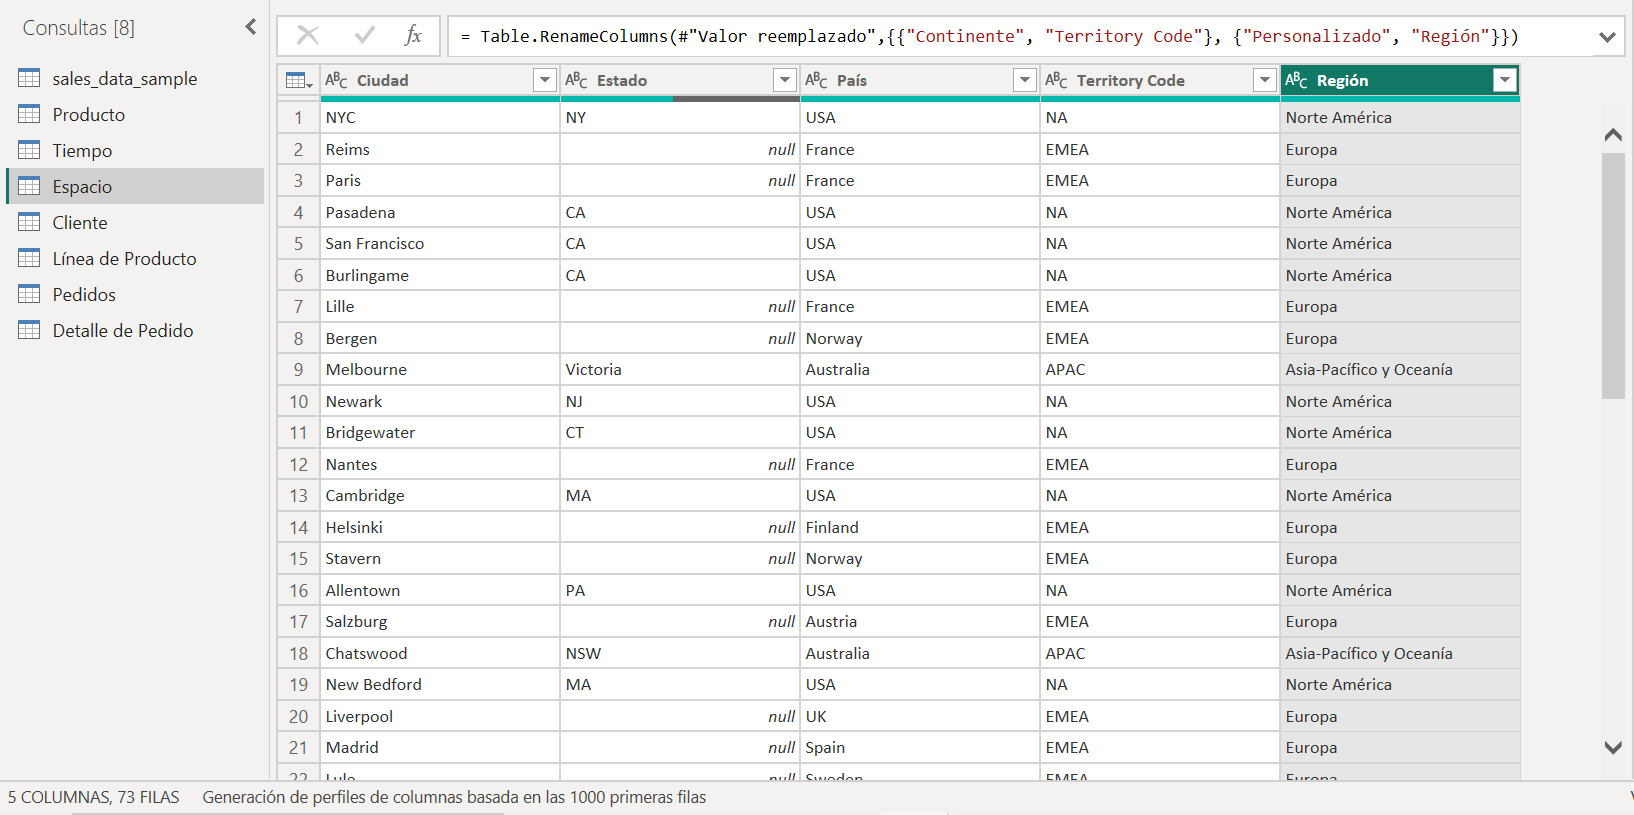Screen dimensions: 1634x815
Task: Click table icon beside Detalle de Pedido
Action: click(30, 330)
